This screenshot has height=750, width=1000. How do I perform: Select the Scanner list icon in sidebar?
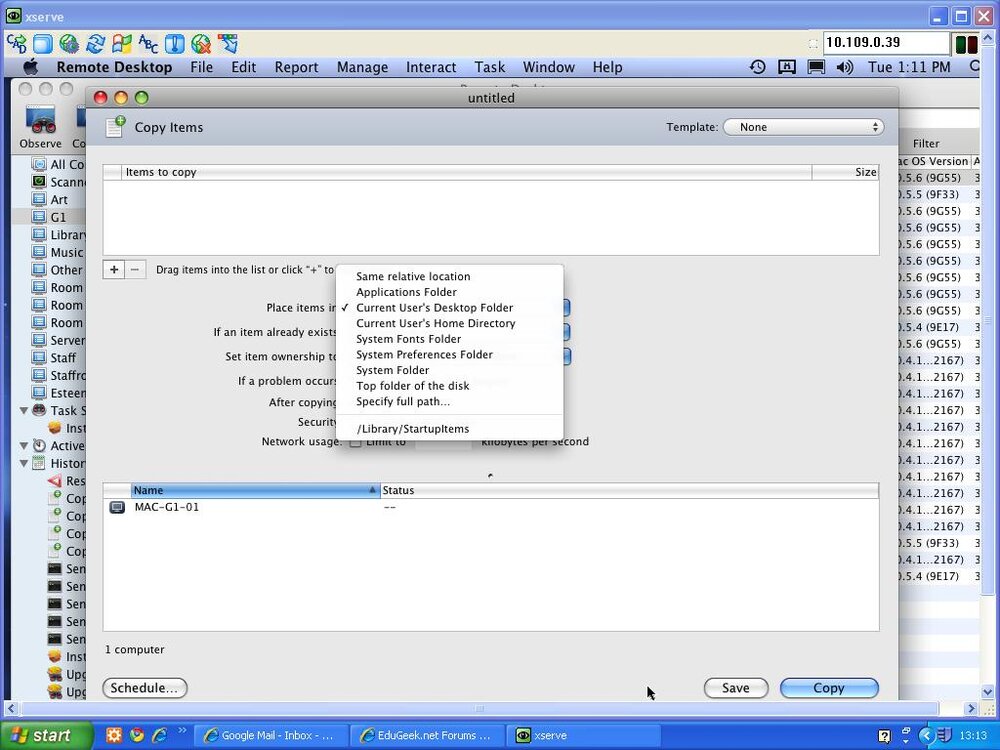click(39, 182)
